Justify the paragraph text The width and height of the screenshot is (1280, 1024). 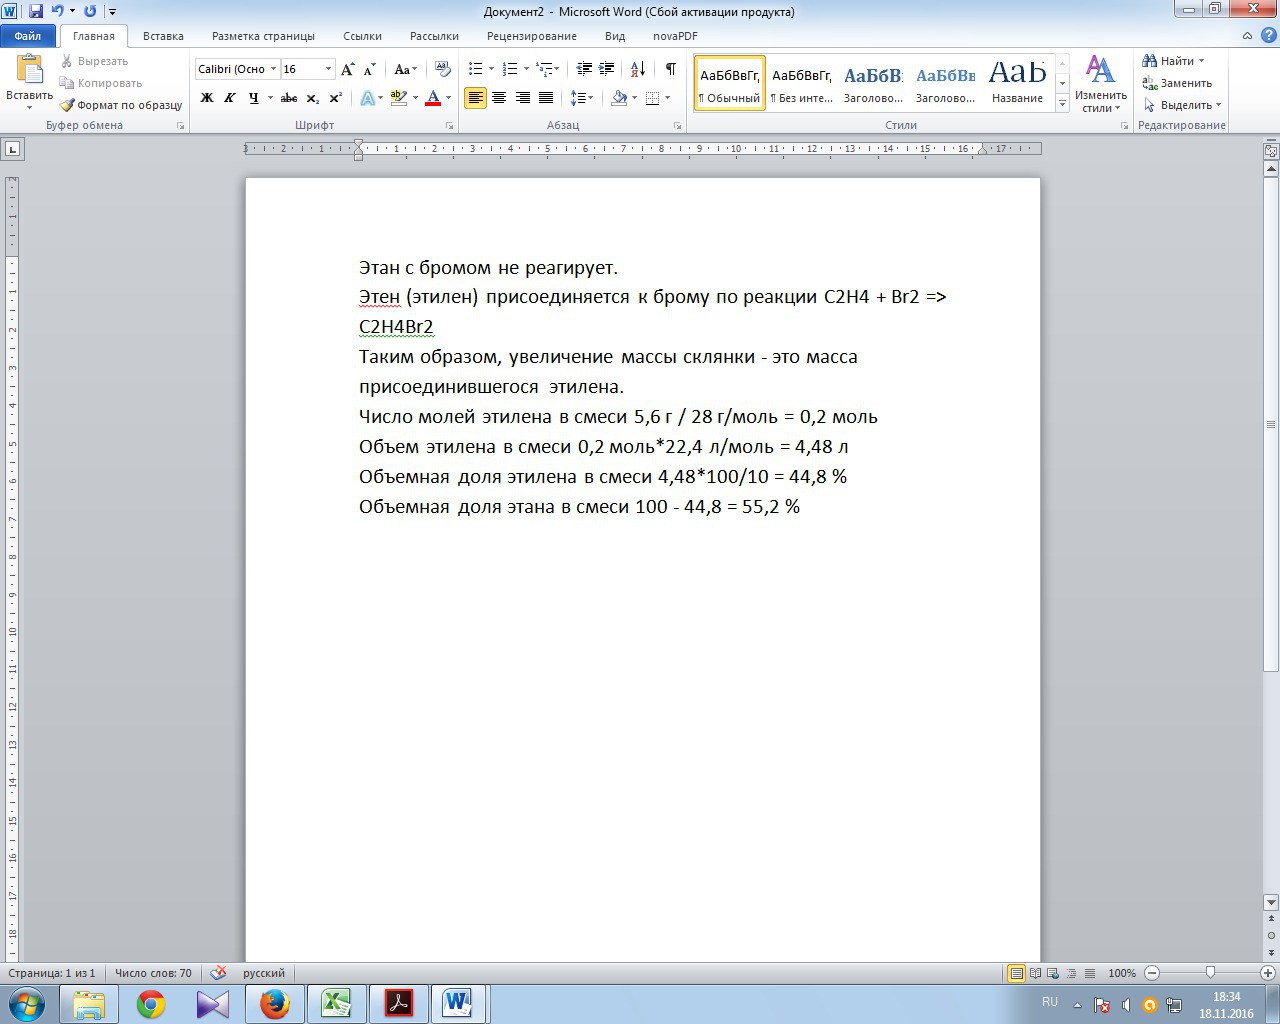point(546,98)
